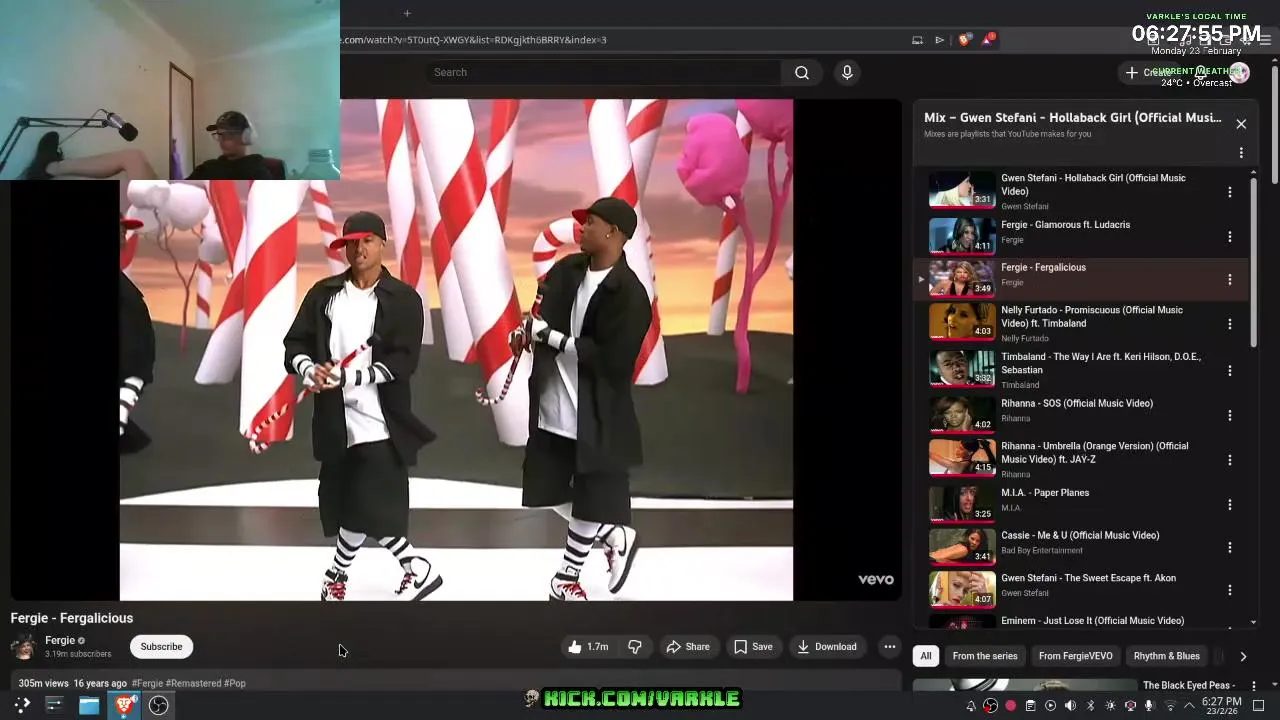Open the volume speaker tray icon

(1070, 706)
